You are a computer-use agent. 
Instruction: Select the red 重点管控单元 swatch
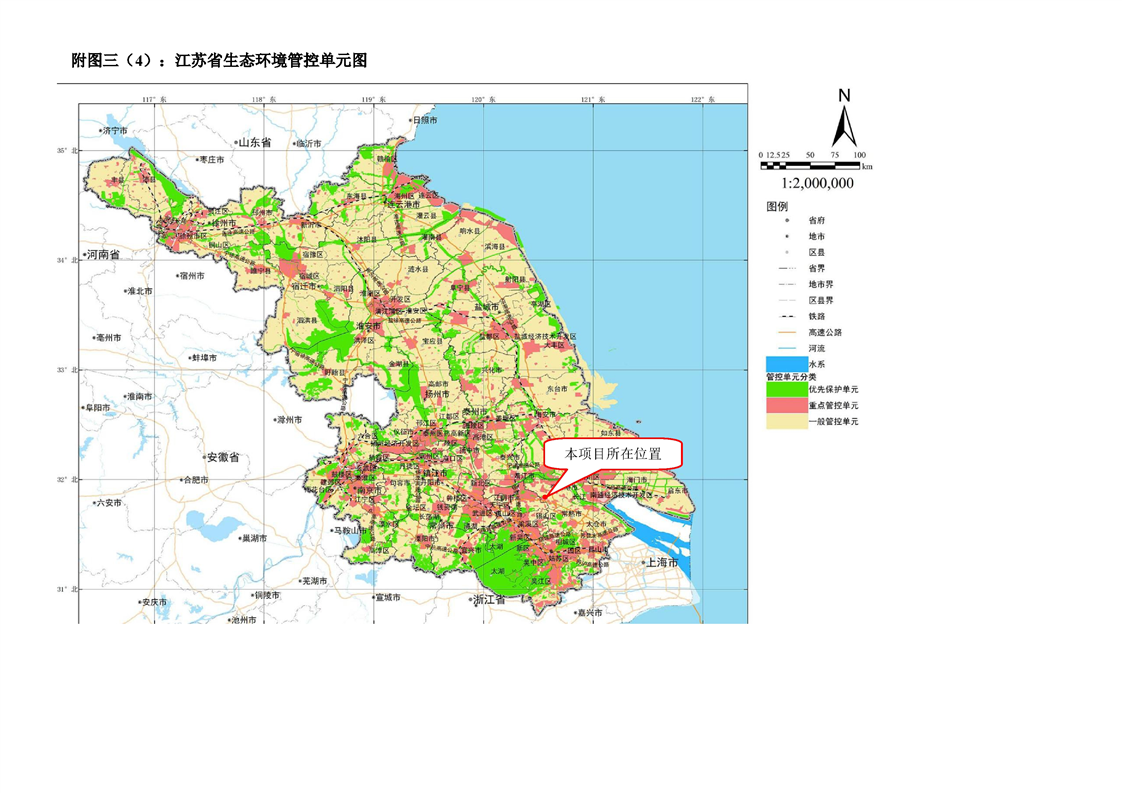pyautogui.click(x=786, y=405)
